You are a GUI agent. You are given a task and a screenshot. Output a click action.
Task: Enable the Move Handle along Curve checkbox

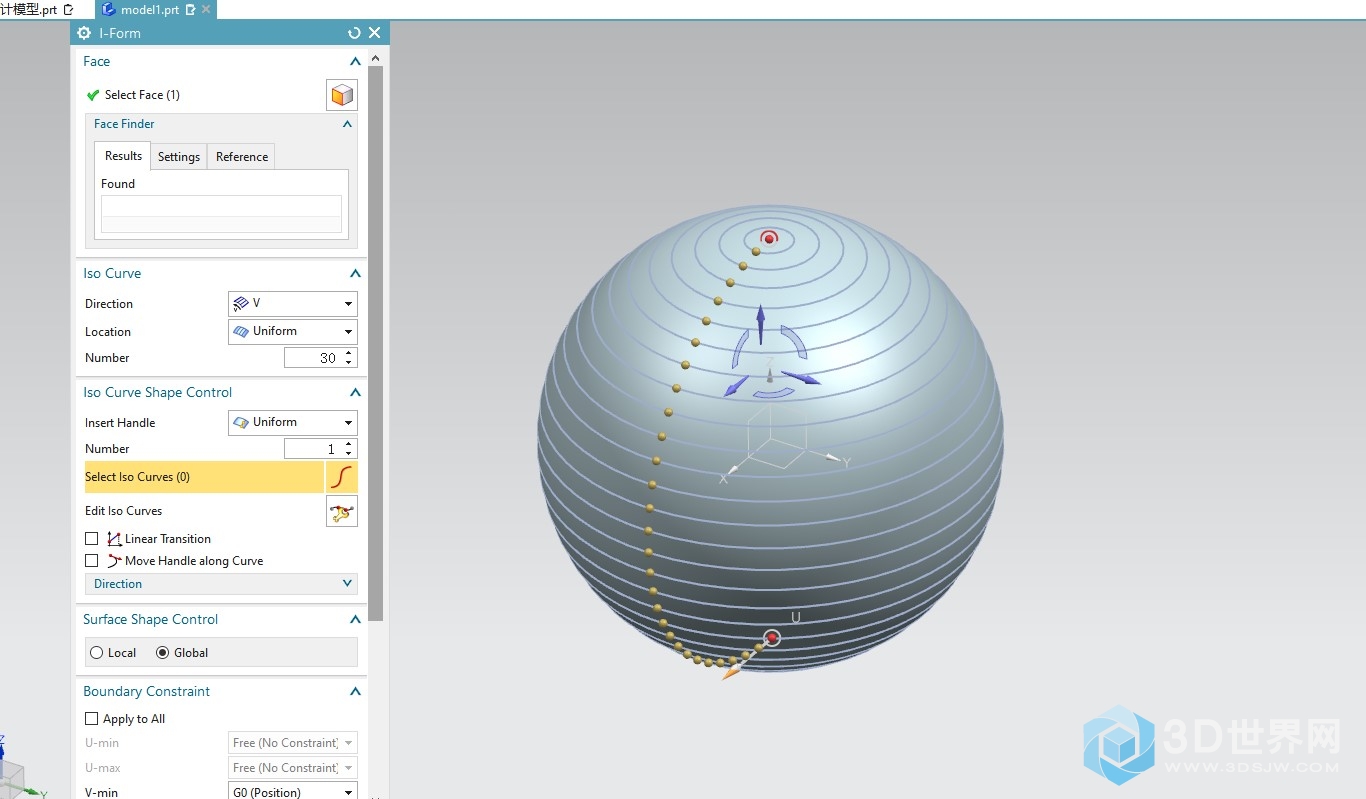pyautogui.click(x=92, y=561)
